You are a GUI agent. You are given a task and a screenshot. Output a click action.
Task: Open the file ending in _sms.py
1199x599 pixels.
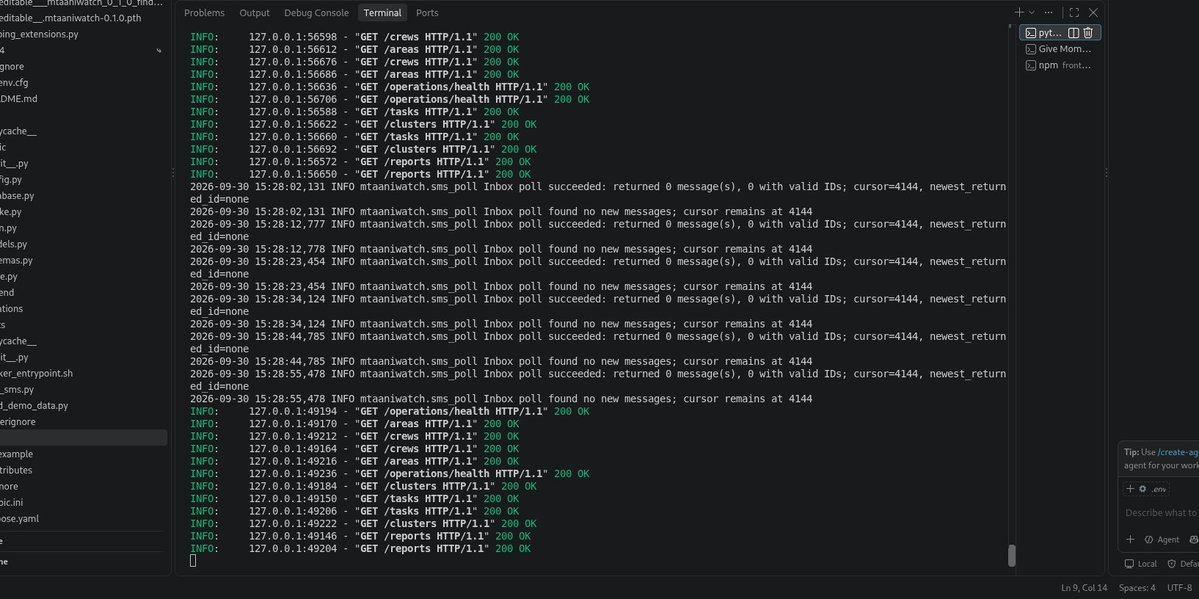83,389
